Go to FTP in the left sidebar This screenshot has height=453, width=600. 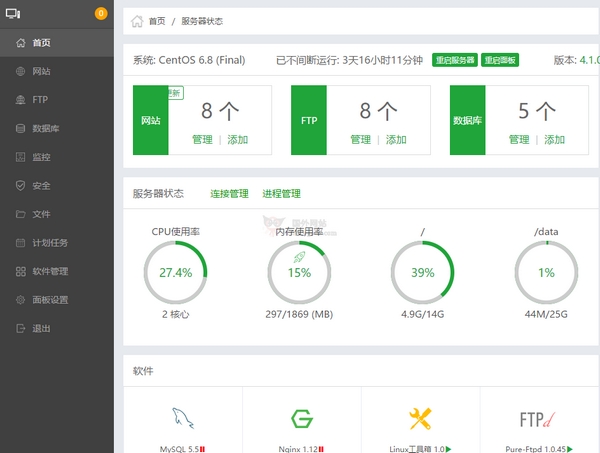[x=40, y=100]
